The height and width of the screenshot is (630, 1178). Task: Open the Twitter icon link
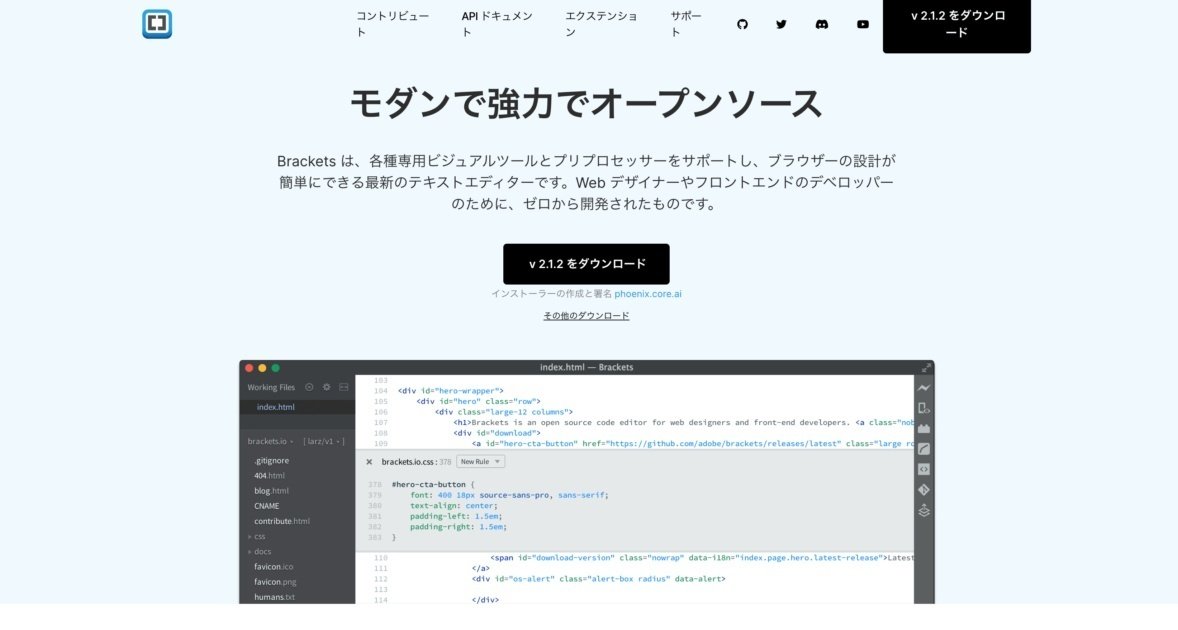781,24
